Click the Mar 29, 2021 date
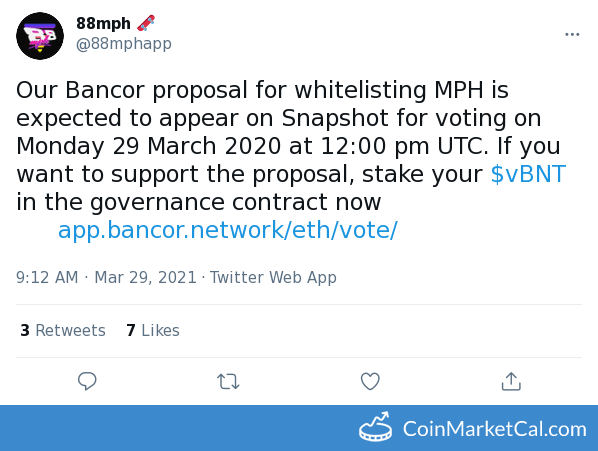The height and width of the screenshot is (451, 598). [145, 277]
